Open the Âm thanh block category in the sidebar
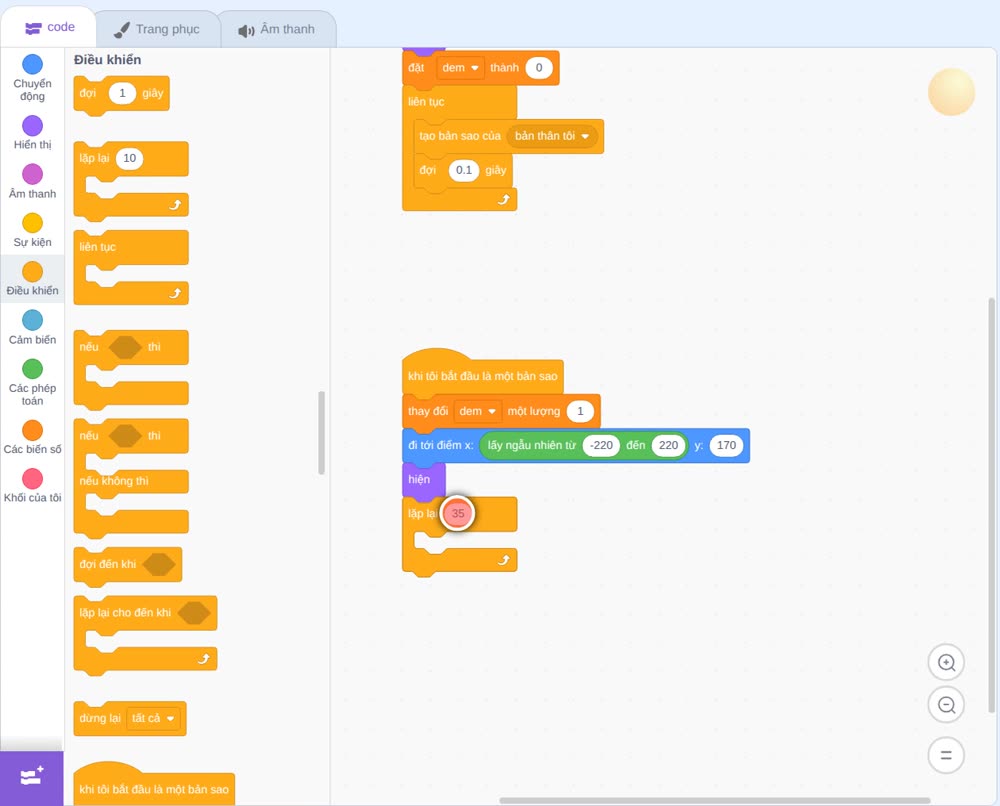Screen dimensions: 1000x806 32,181
